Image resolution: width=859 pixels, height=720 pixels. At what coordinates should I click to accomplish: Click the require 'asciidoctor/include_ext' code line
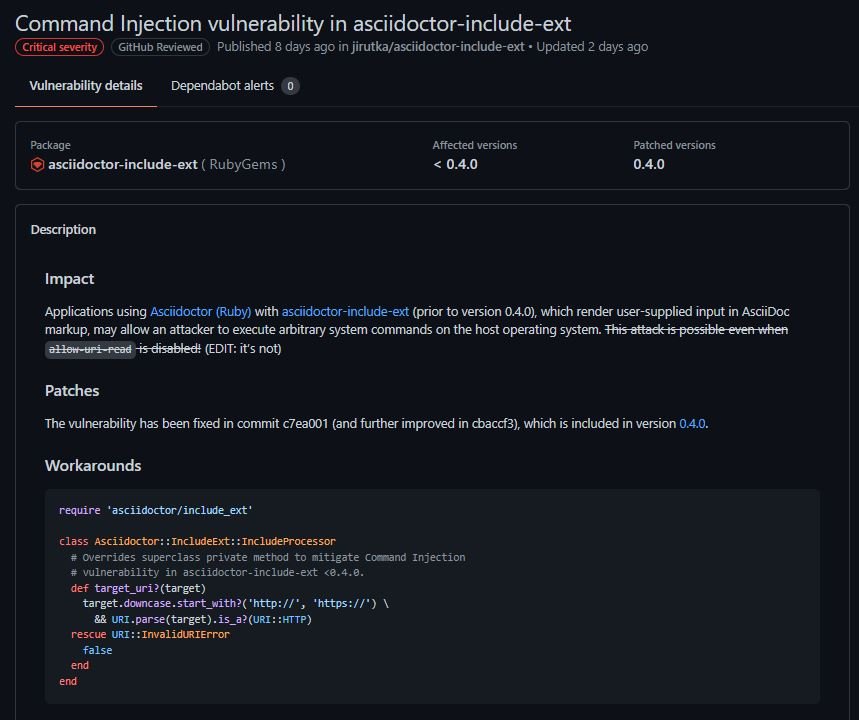tap(156, 510)
